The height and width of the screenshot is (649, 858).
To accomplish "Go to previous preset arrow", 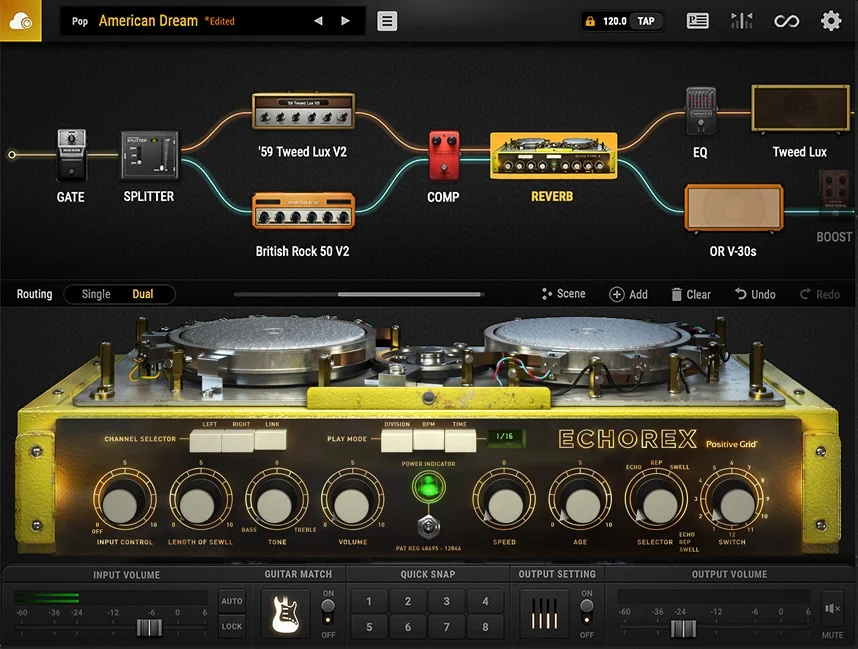I will click(x=318, y=21).
